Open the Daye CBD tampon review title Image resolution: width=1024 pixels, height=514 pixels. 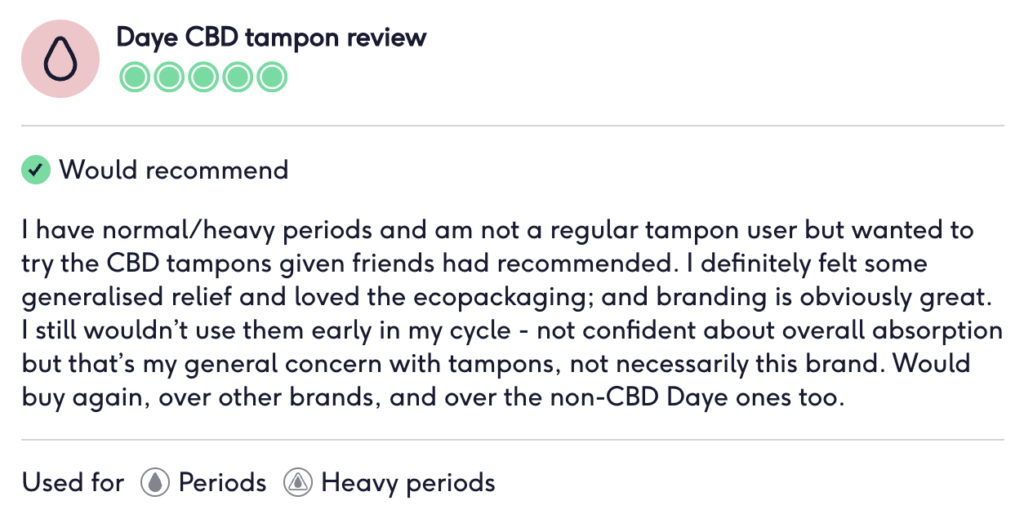pyautogui.click(x=271, y=38)
